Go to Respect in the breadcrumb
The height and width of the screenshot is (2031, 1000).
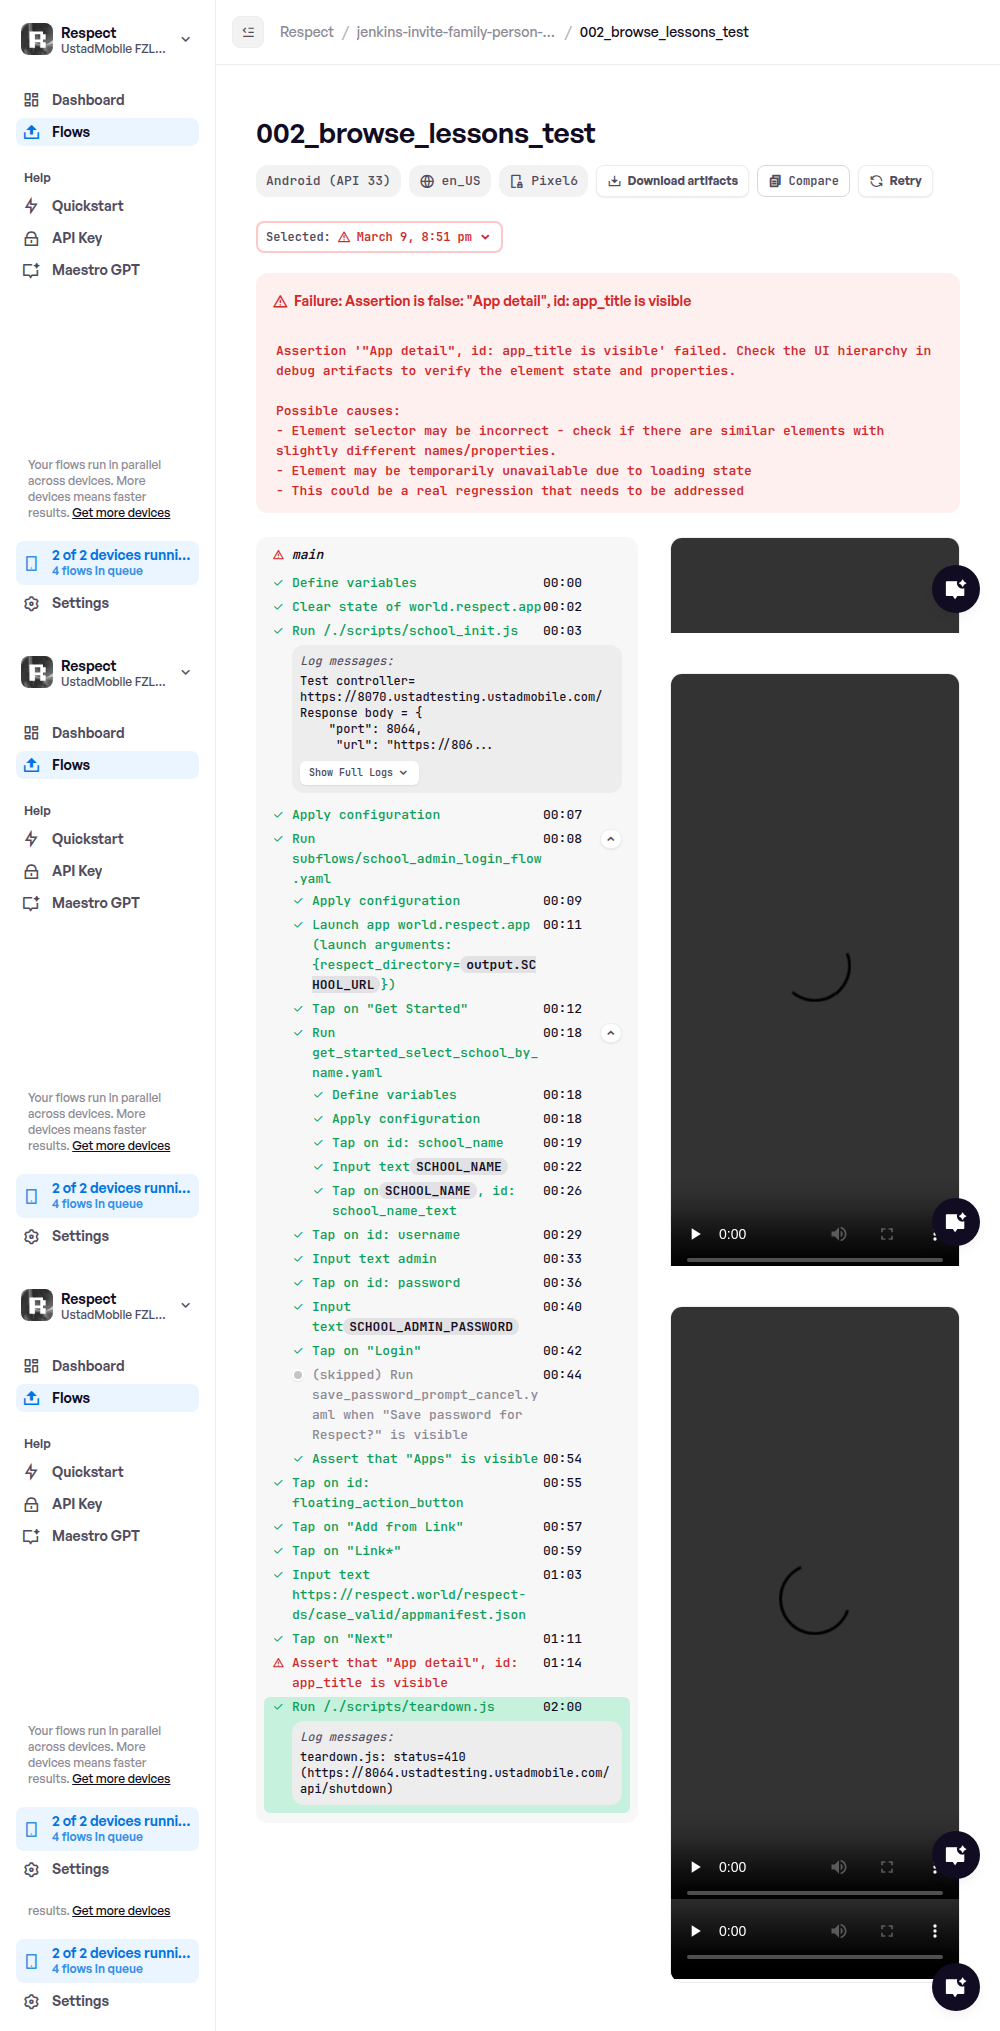coord(306,32)
